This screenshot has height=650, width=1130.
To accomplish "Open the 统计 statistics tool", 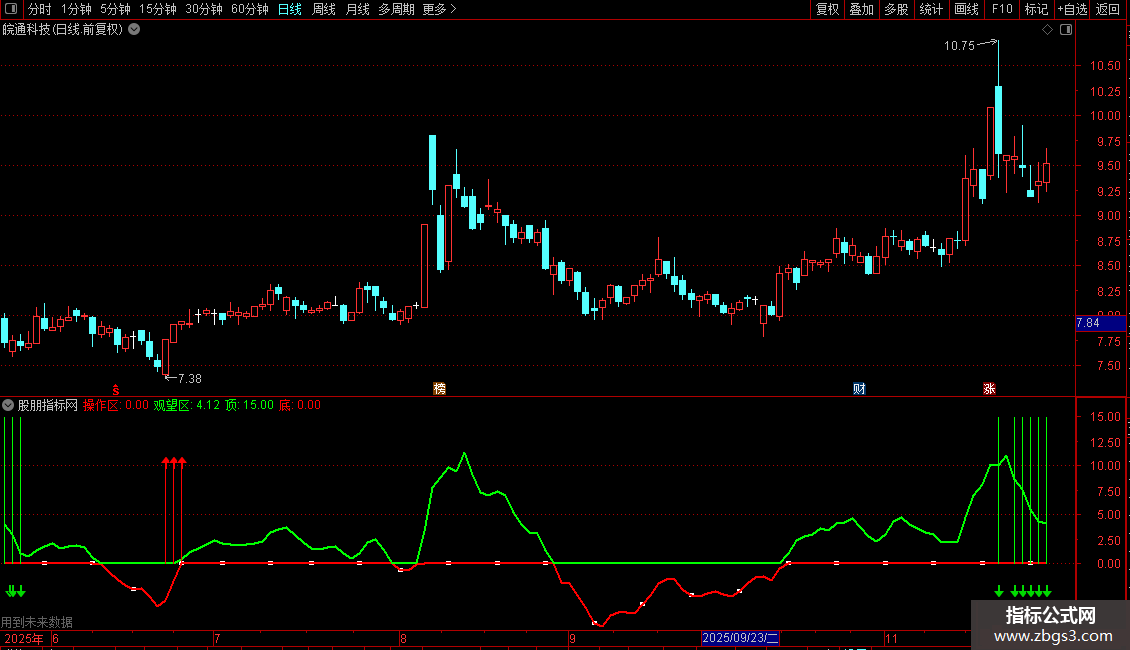I will (931, 9).
